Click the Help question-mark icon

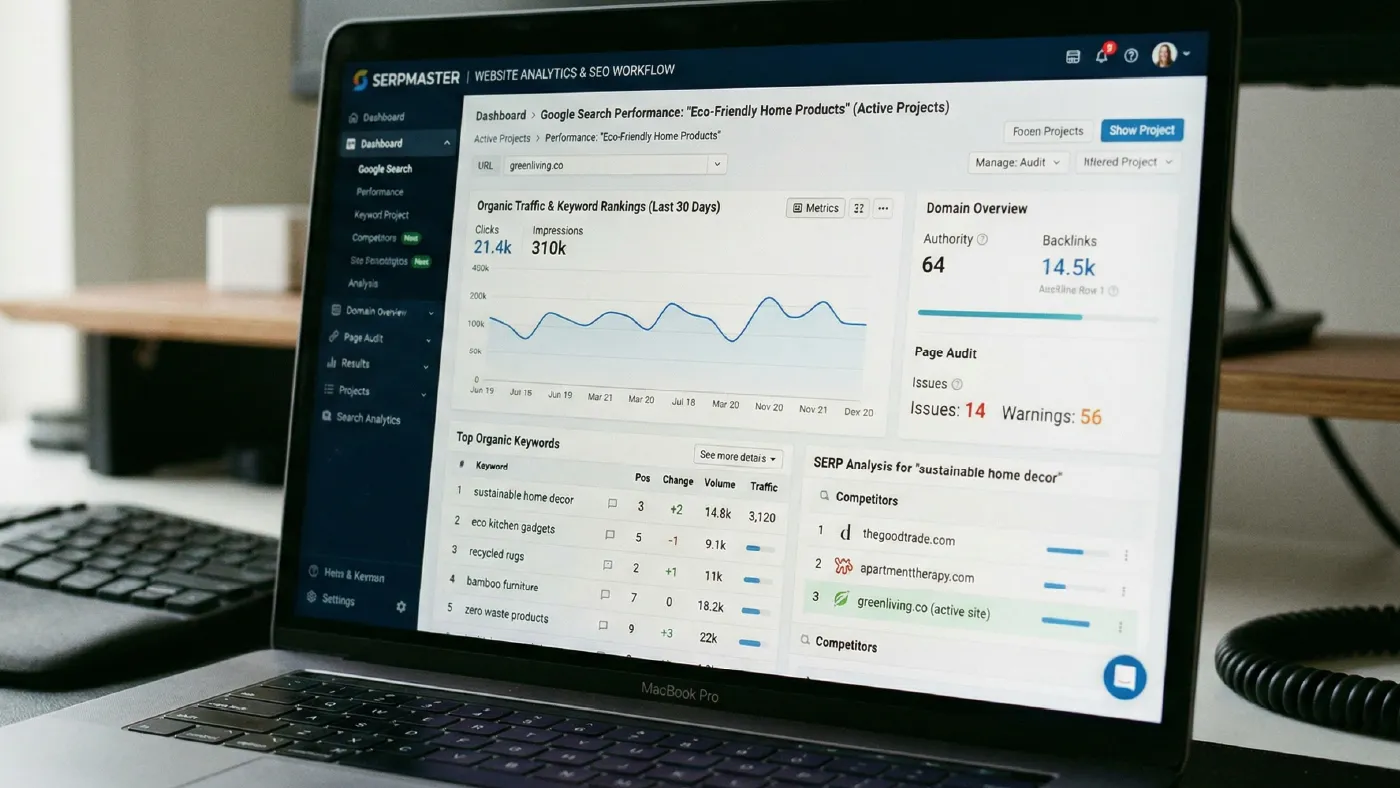coord(1131,55)
